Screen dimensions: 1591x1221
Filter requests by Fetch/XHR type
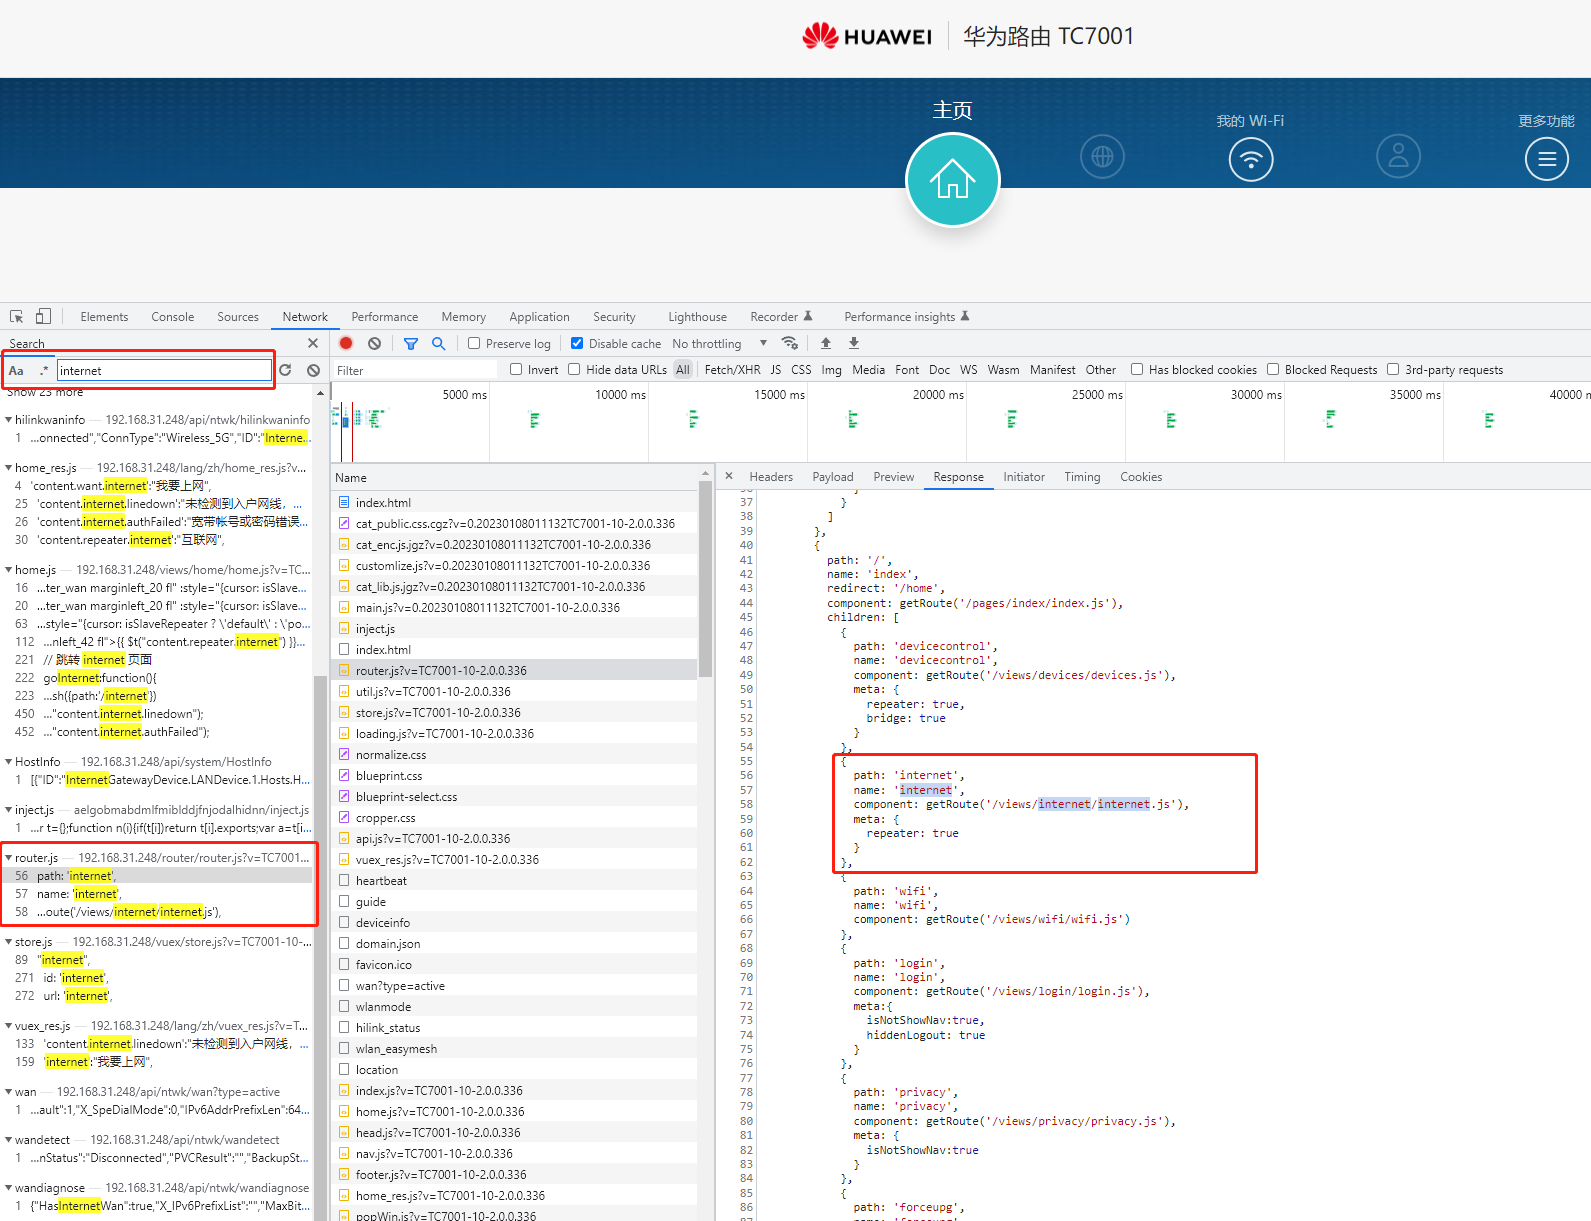732,369
